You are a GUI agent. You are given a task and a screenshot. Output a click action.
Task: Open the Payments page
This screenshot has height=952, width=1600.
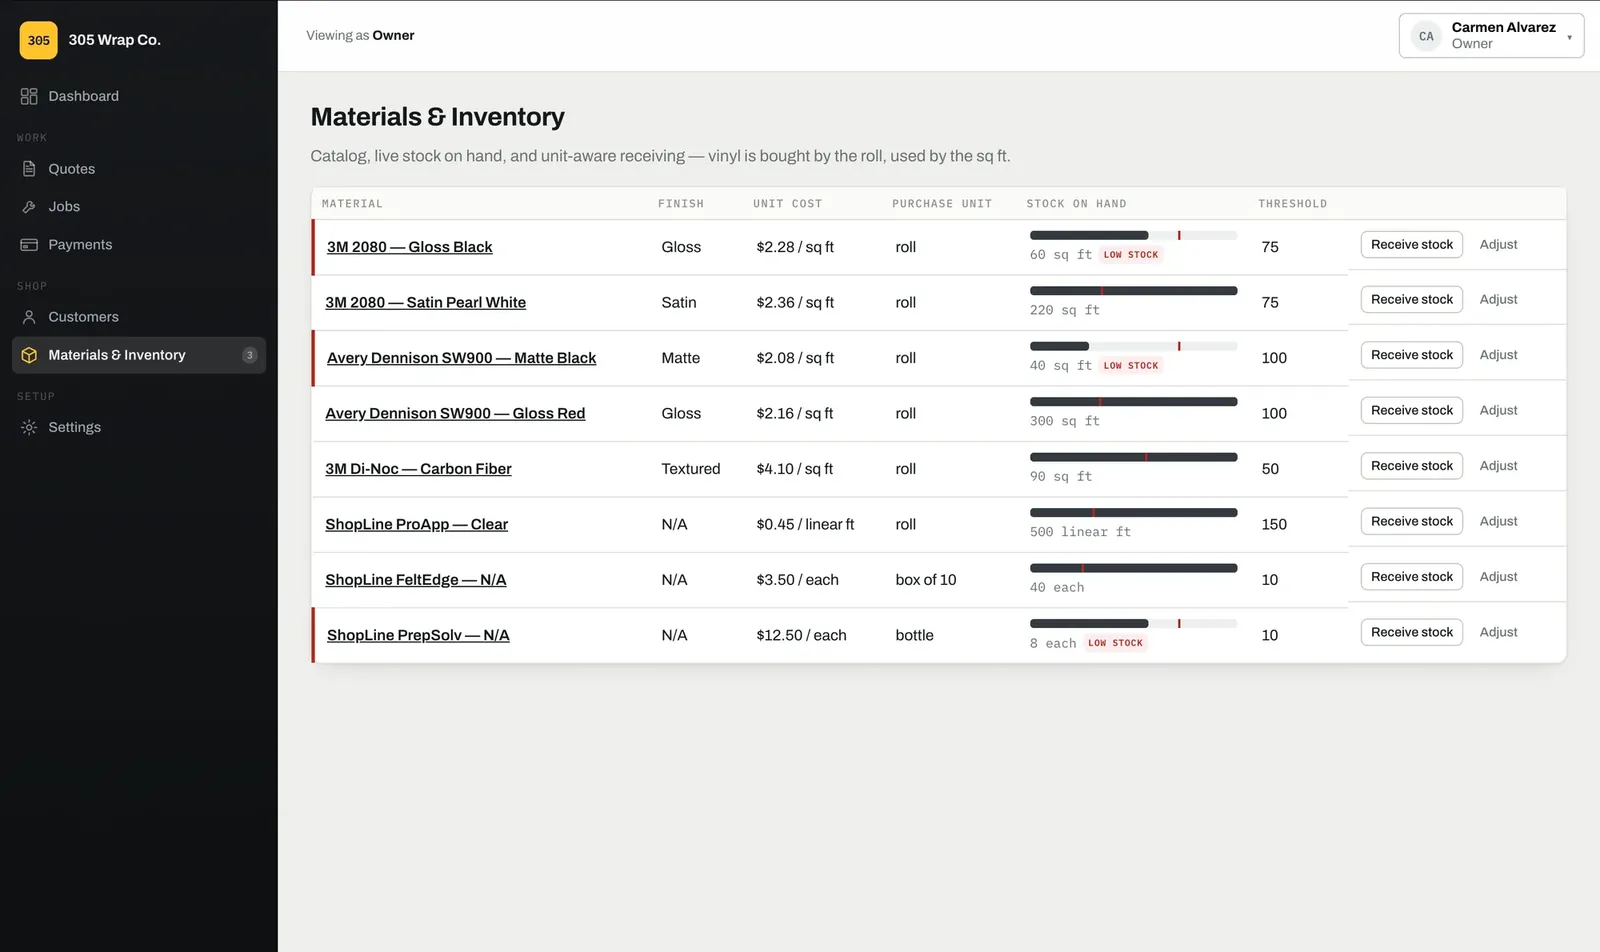[x=139, y=245]
